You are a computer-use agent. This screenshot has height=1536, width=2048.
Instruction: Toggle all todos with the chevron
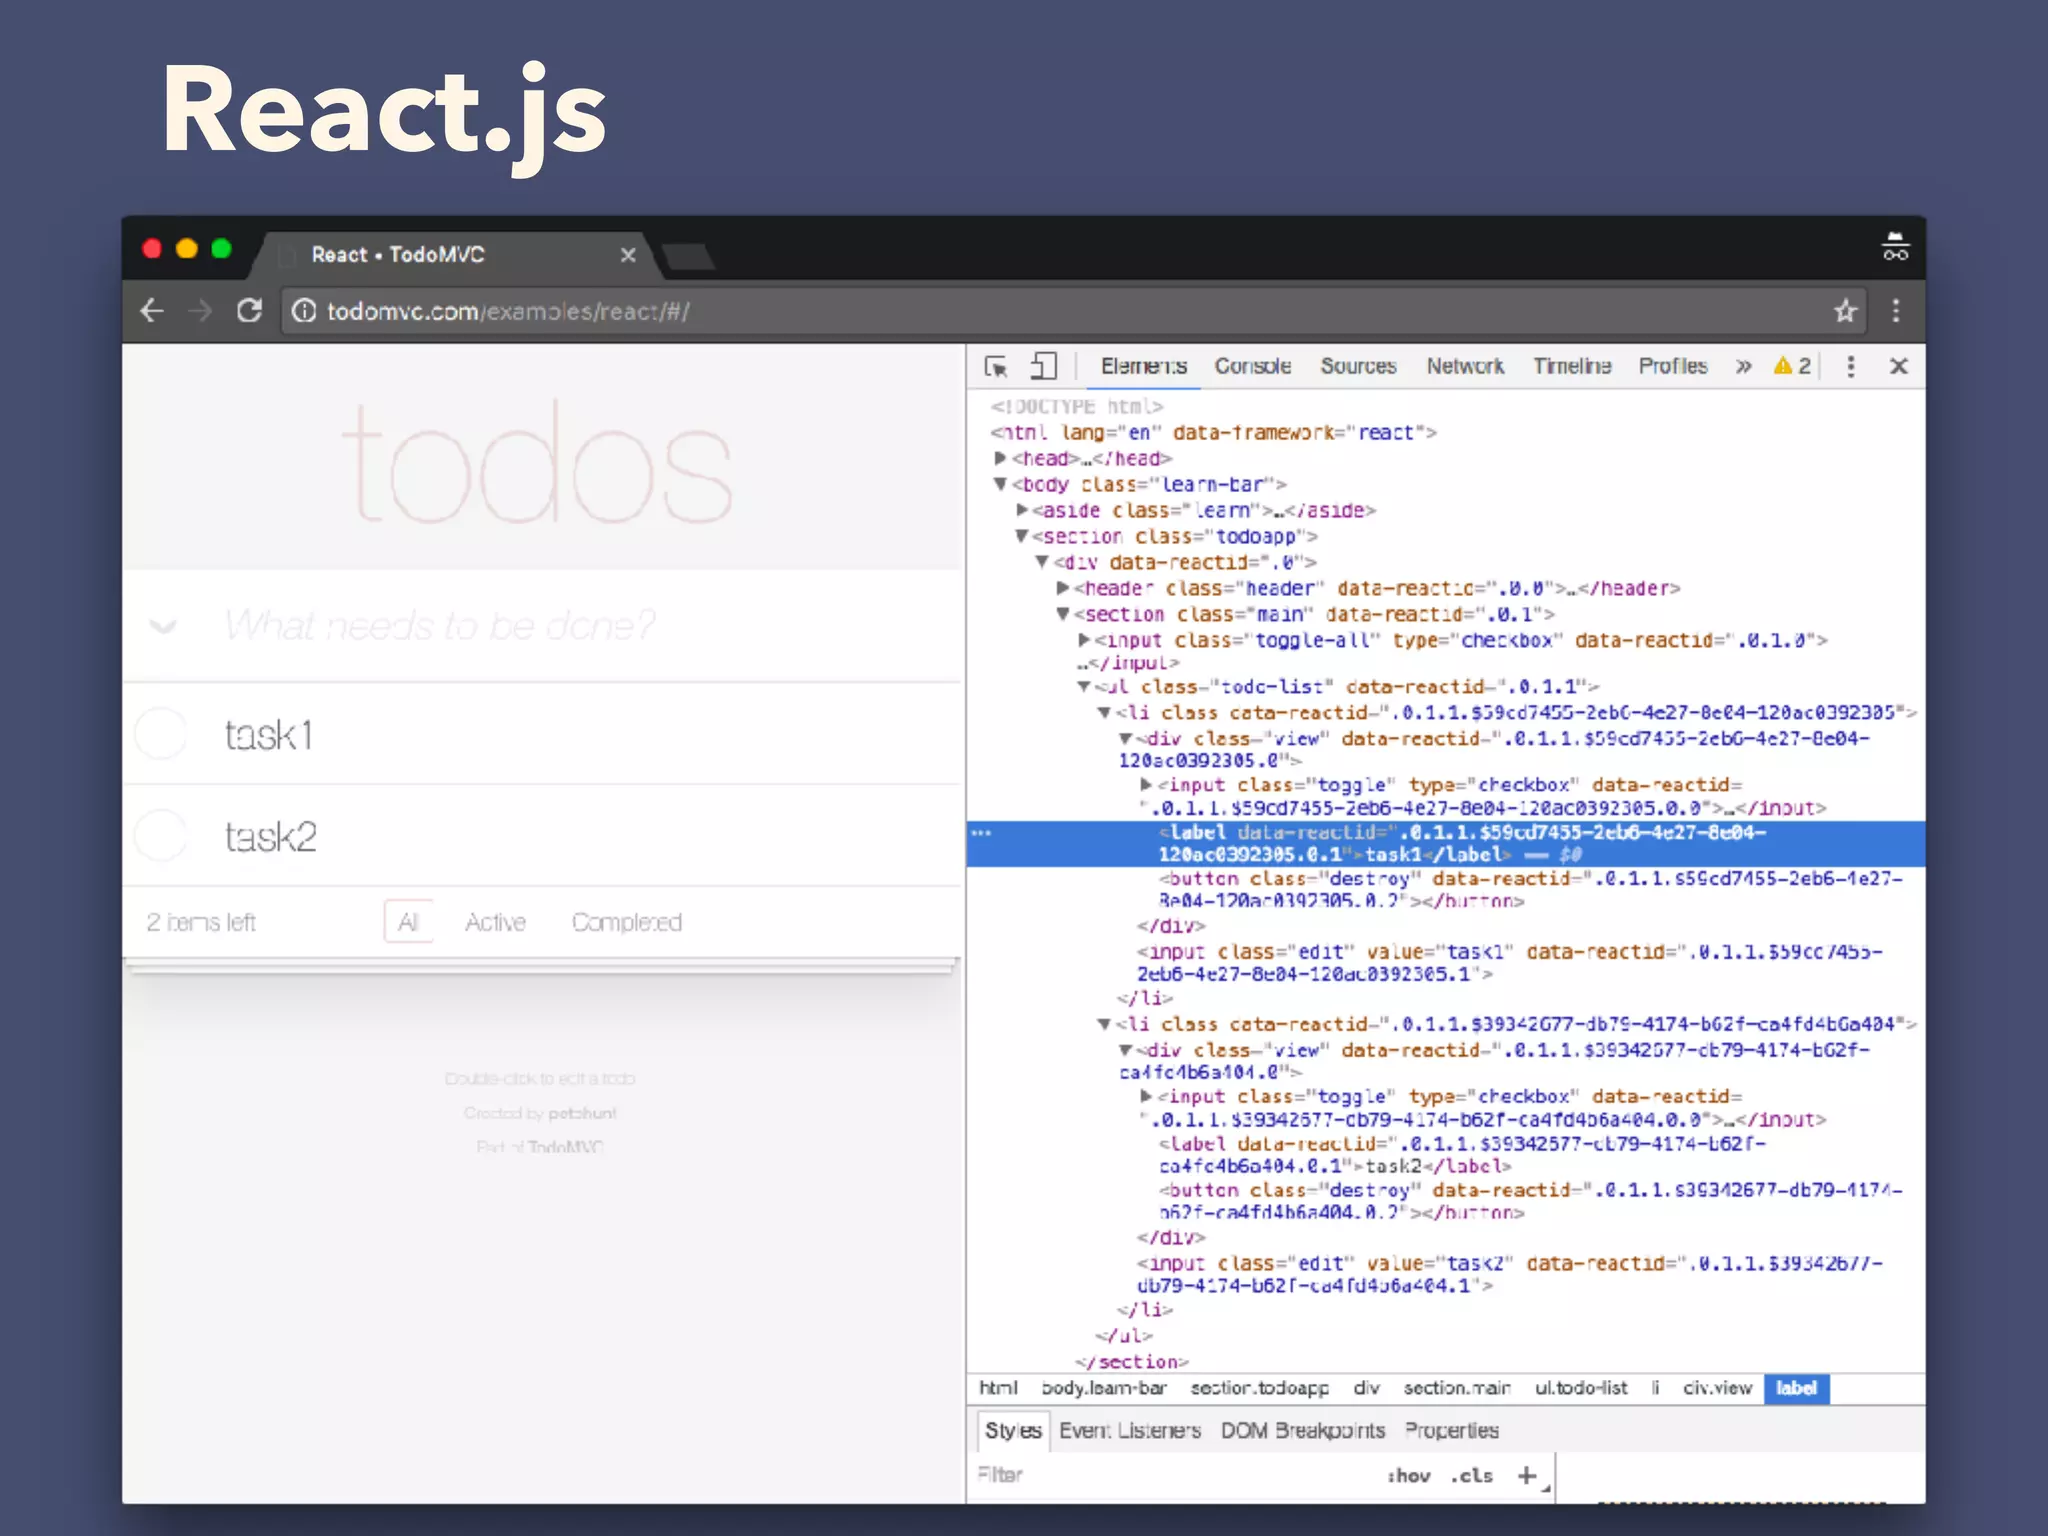click(163, 627)
